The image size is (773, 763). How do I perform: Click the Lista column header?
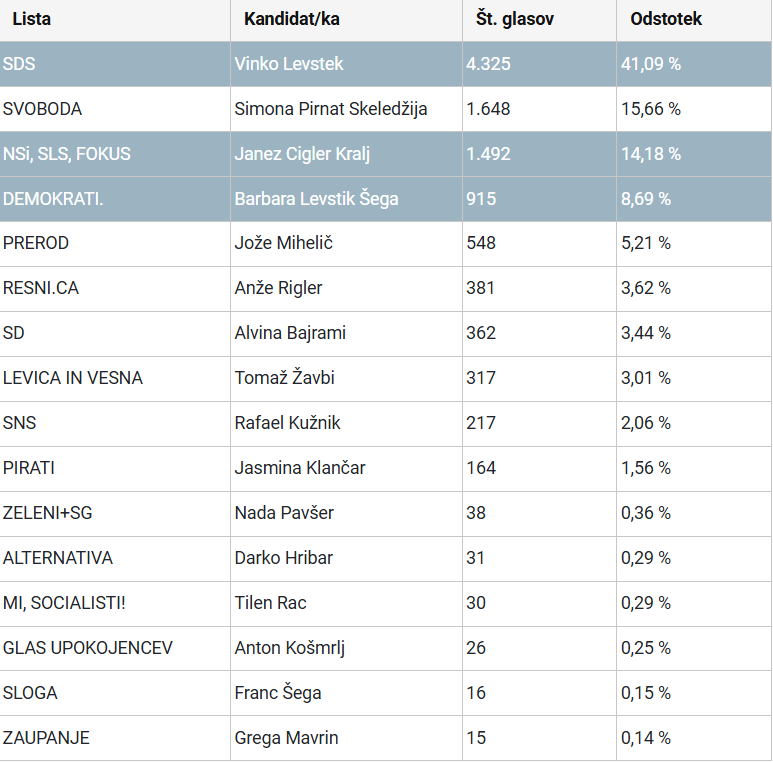tap(32, 19)
